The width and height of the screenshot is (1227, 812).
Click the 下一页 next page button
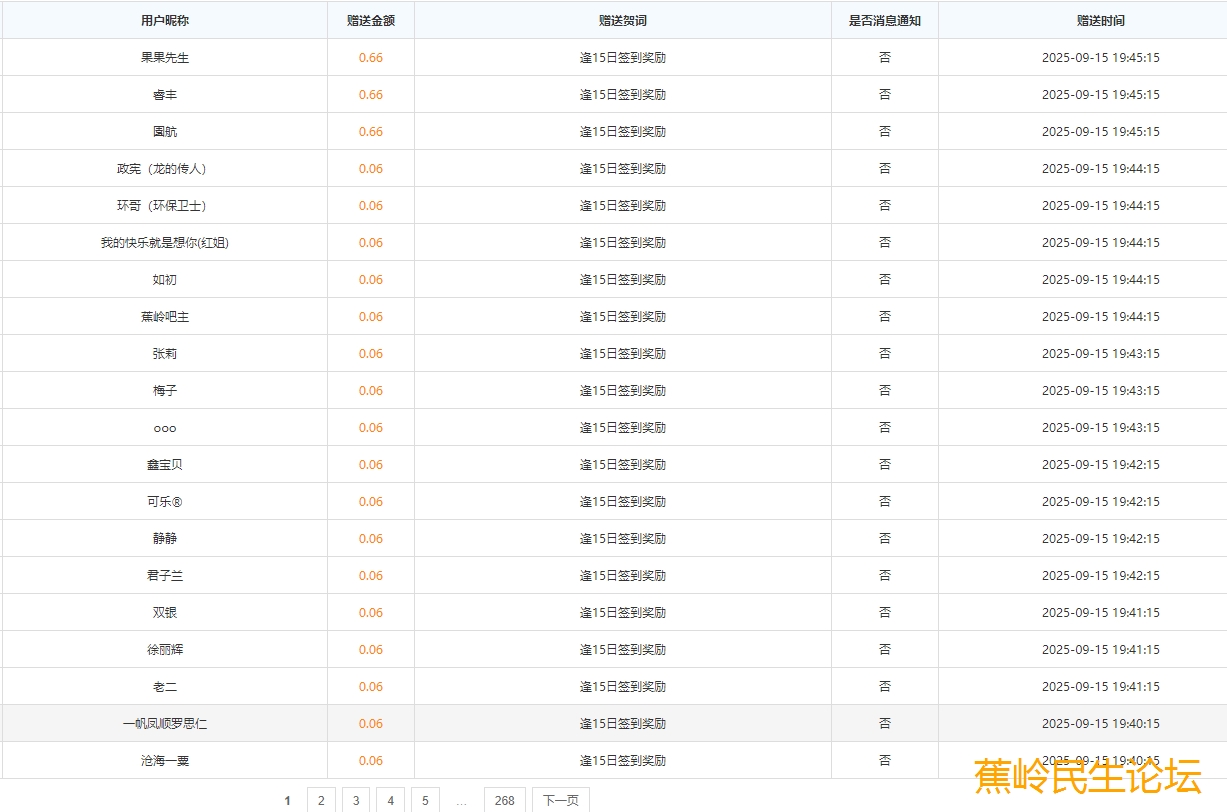560,800
